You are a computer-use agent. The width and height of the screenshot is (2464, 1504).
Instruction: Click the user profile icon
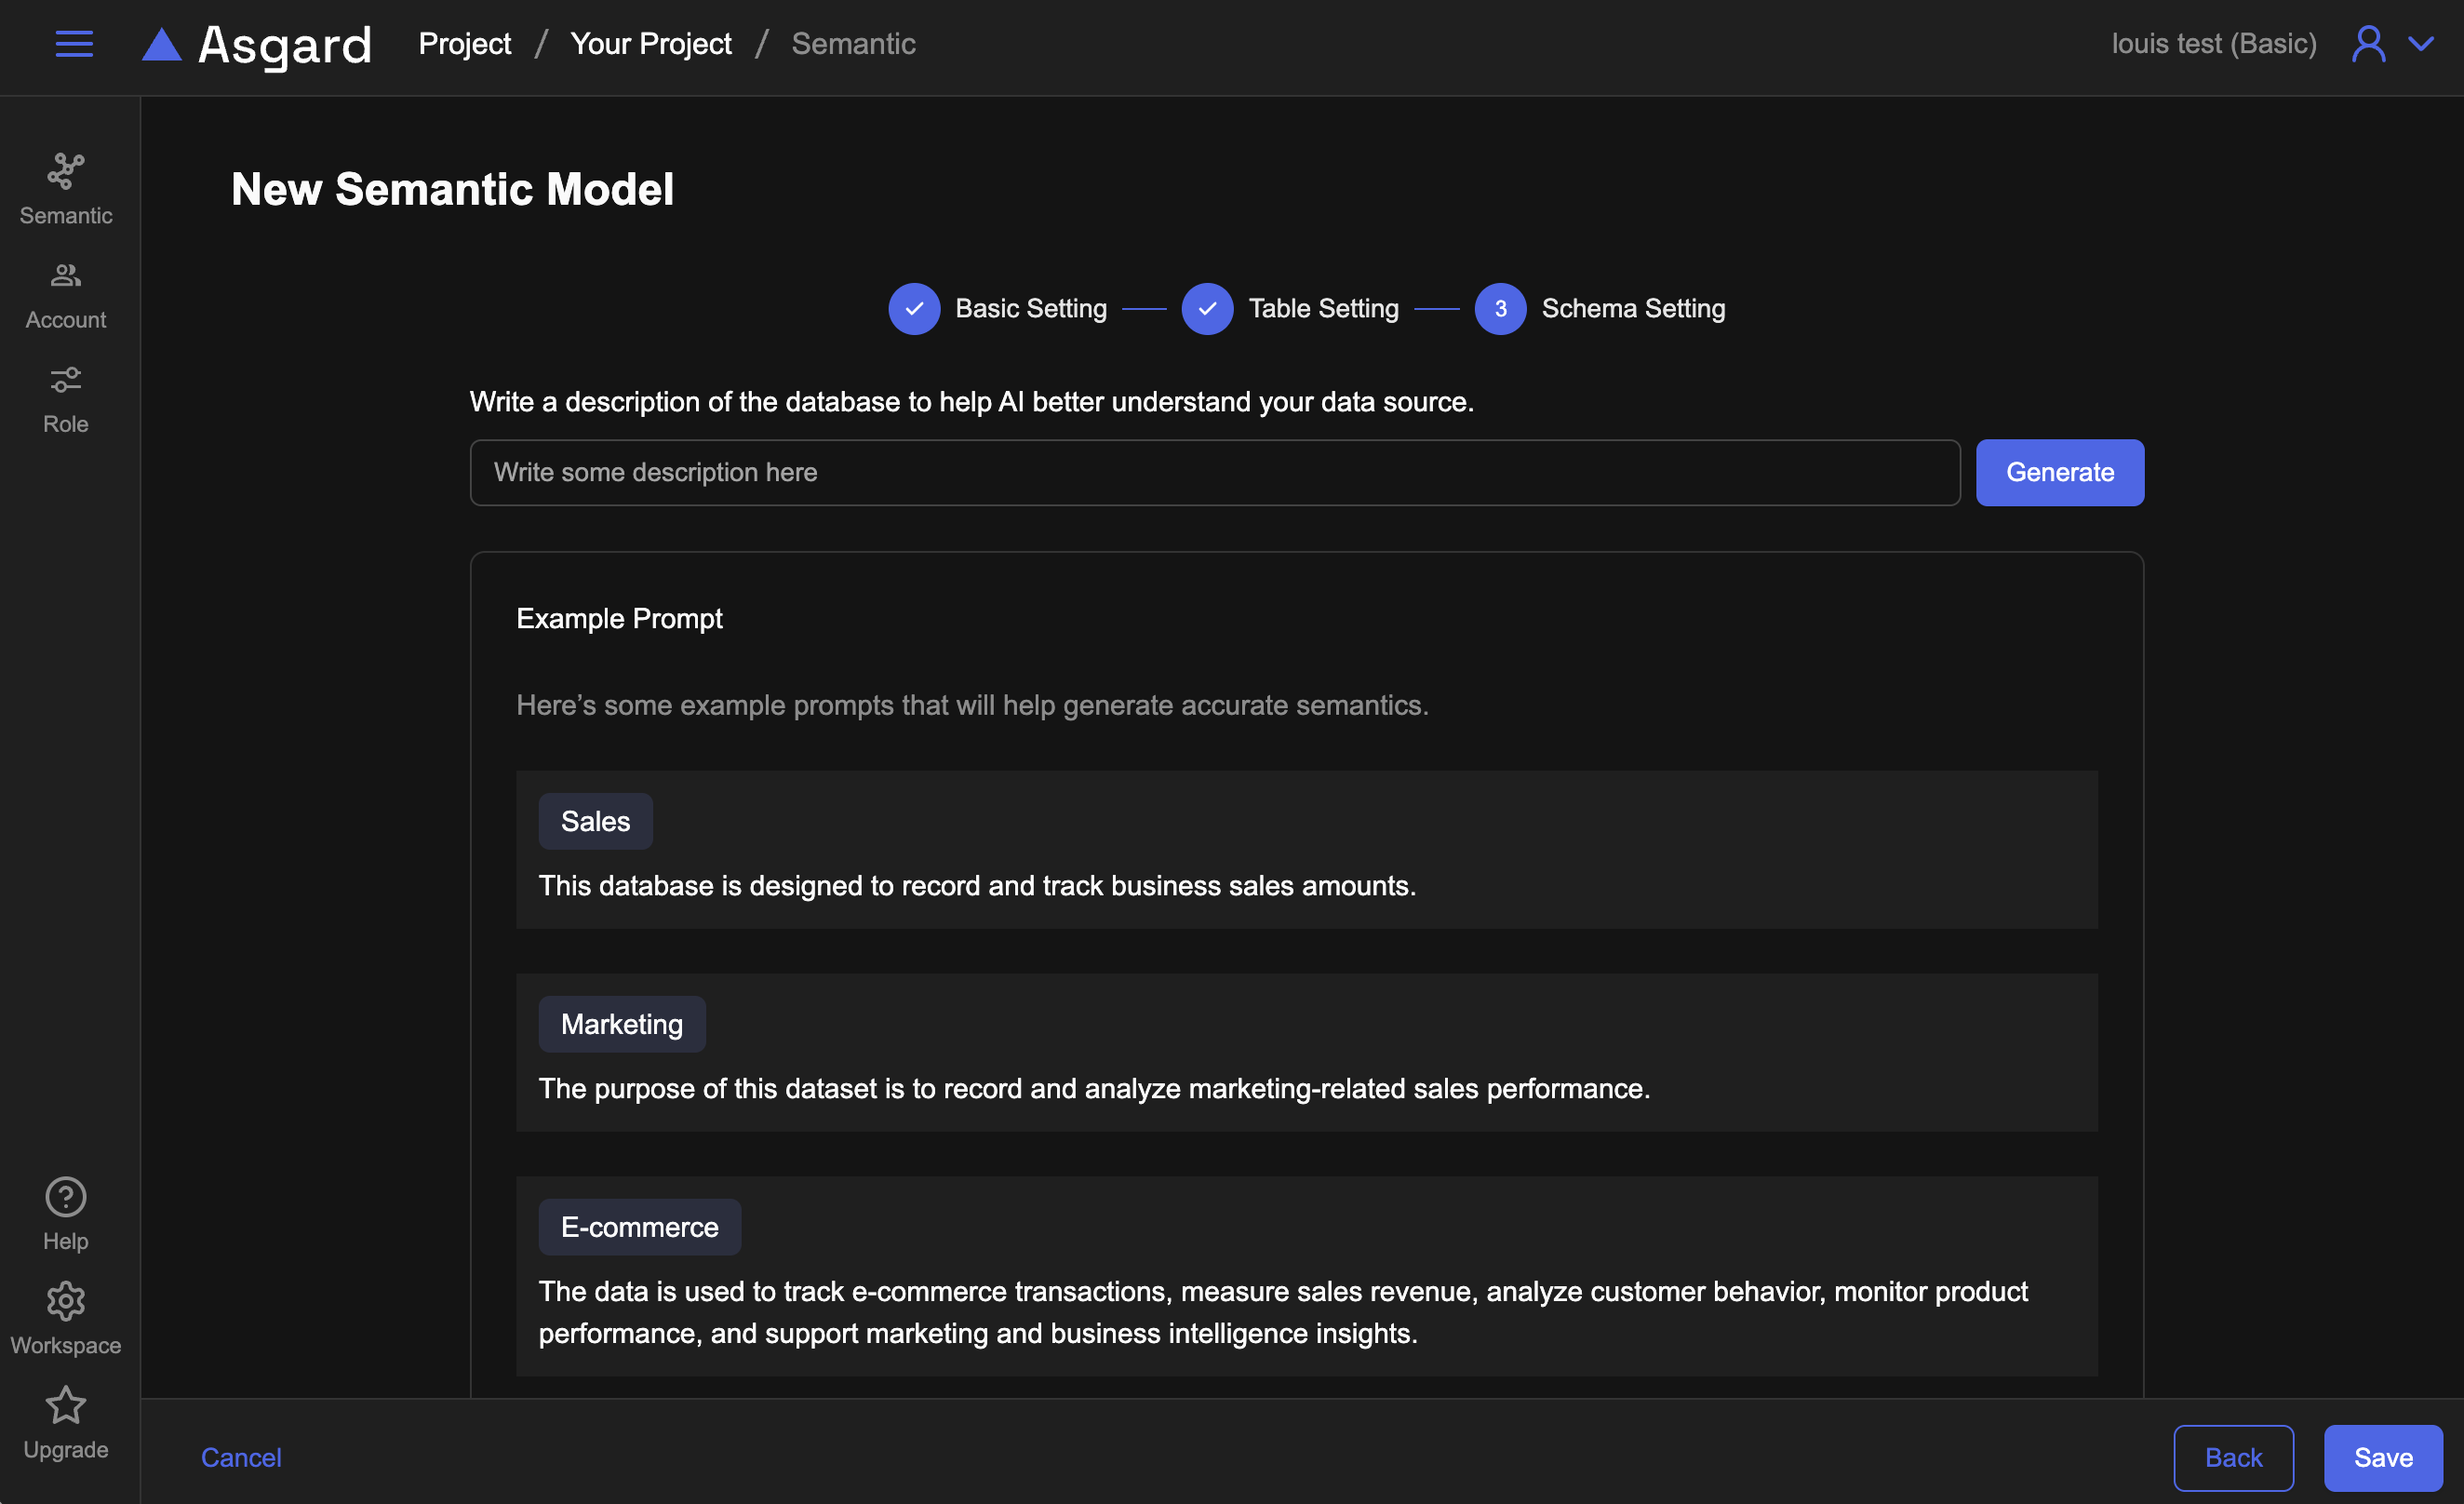coord(2367,44)
